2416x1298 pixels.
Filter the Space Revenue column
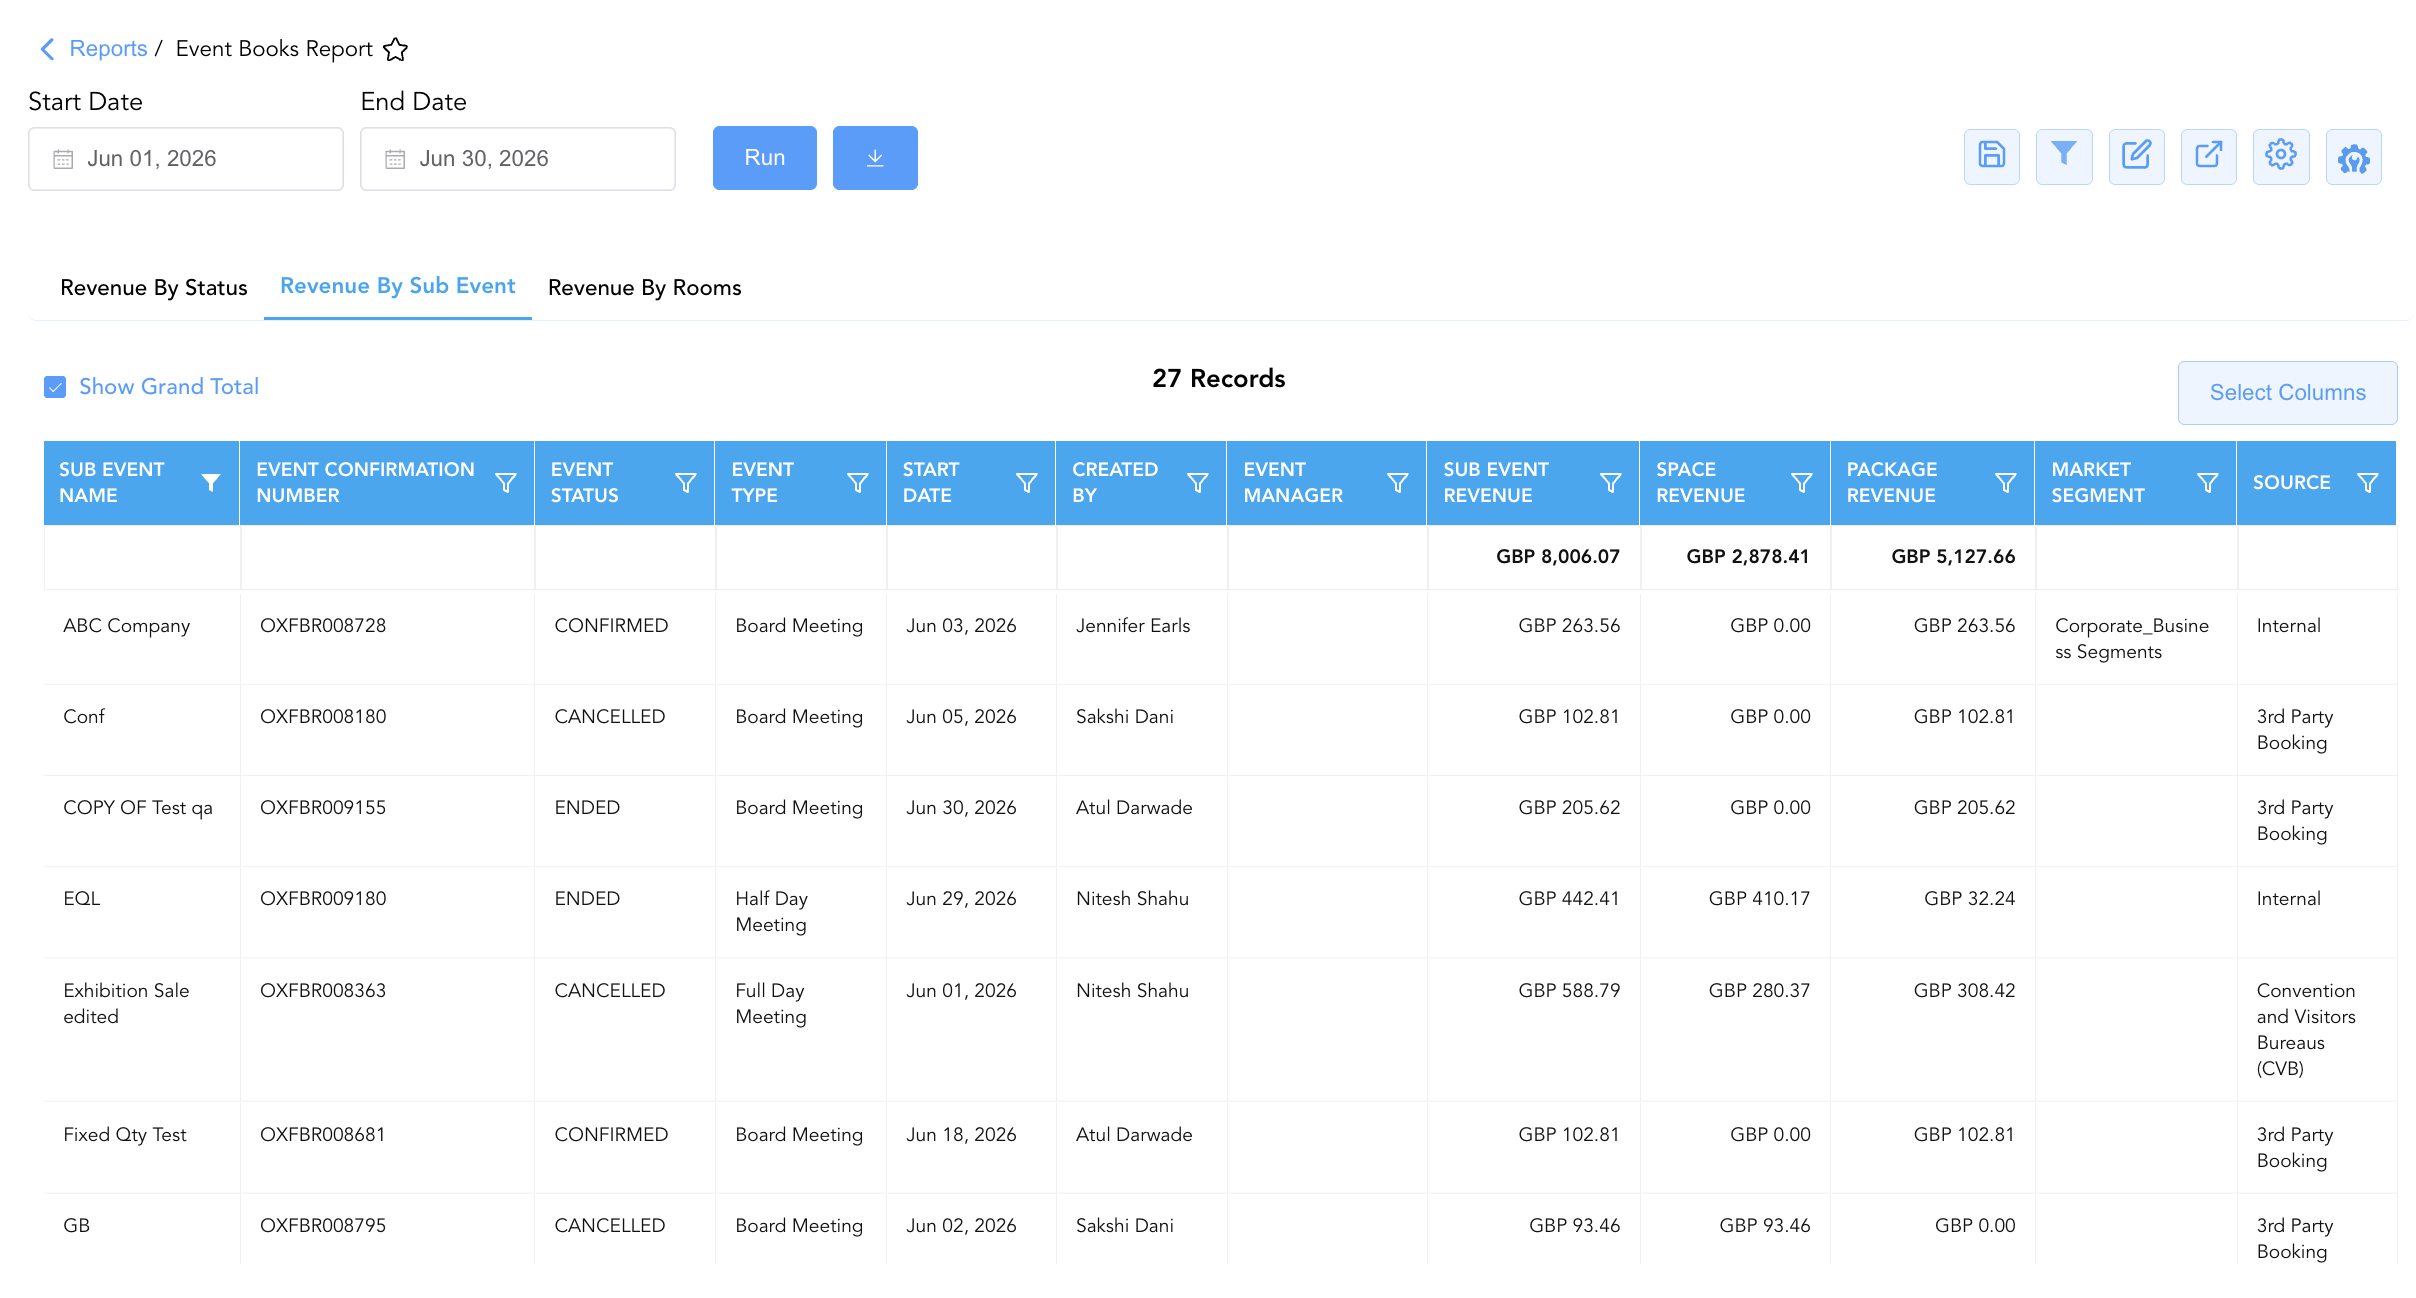(1802, 483)
